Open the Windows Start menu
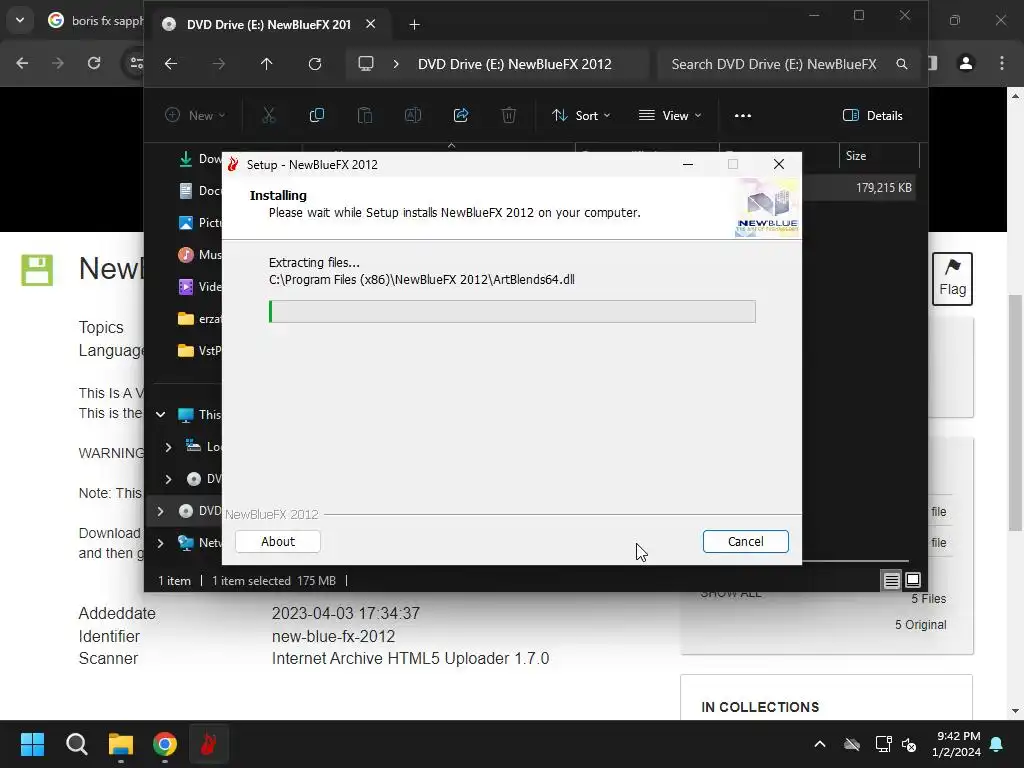 pos(32,744)
